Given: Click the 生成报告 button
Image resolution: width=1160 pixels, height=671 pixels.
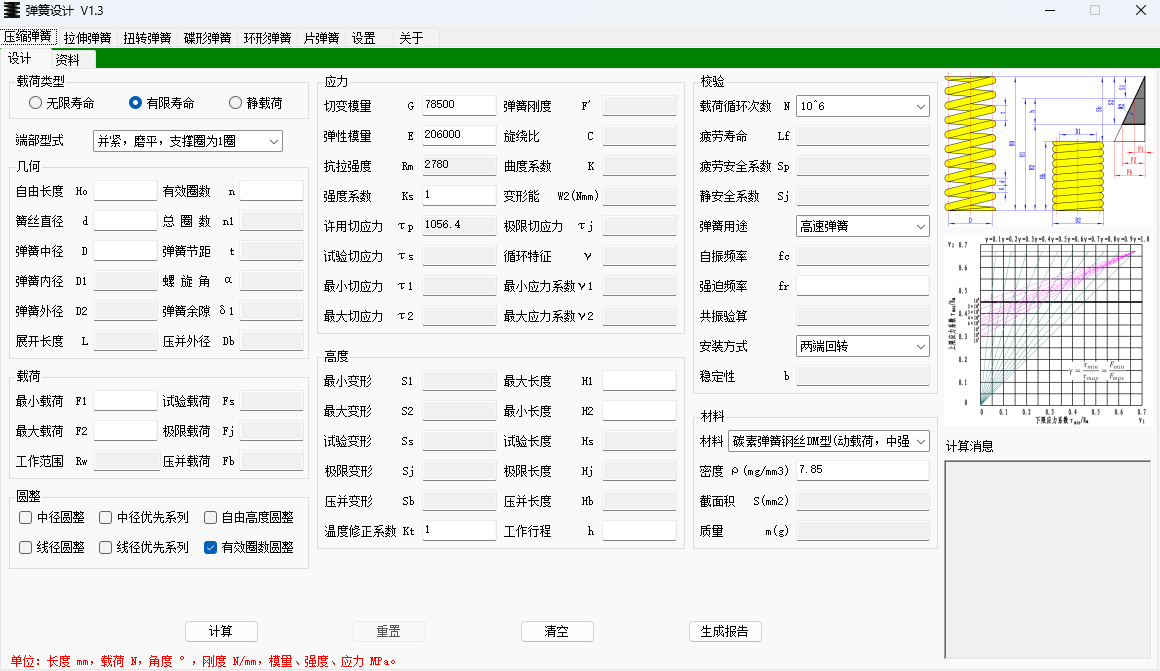Looking at the screenshot, I should (725, 631).
